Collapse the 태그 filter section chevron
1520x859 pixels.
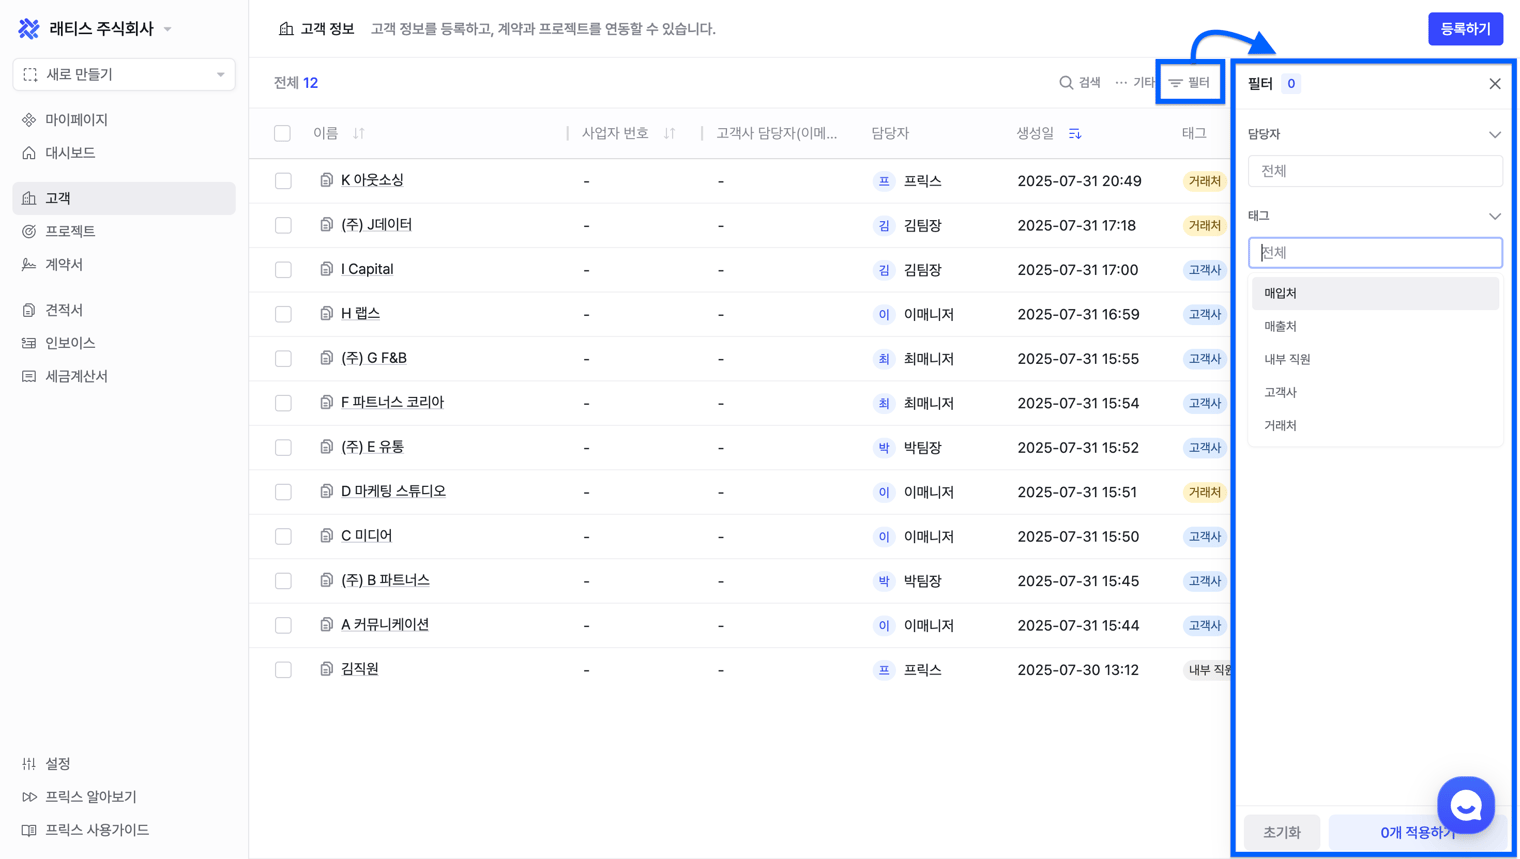click(1494, 216)
